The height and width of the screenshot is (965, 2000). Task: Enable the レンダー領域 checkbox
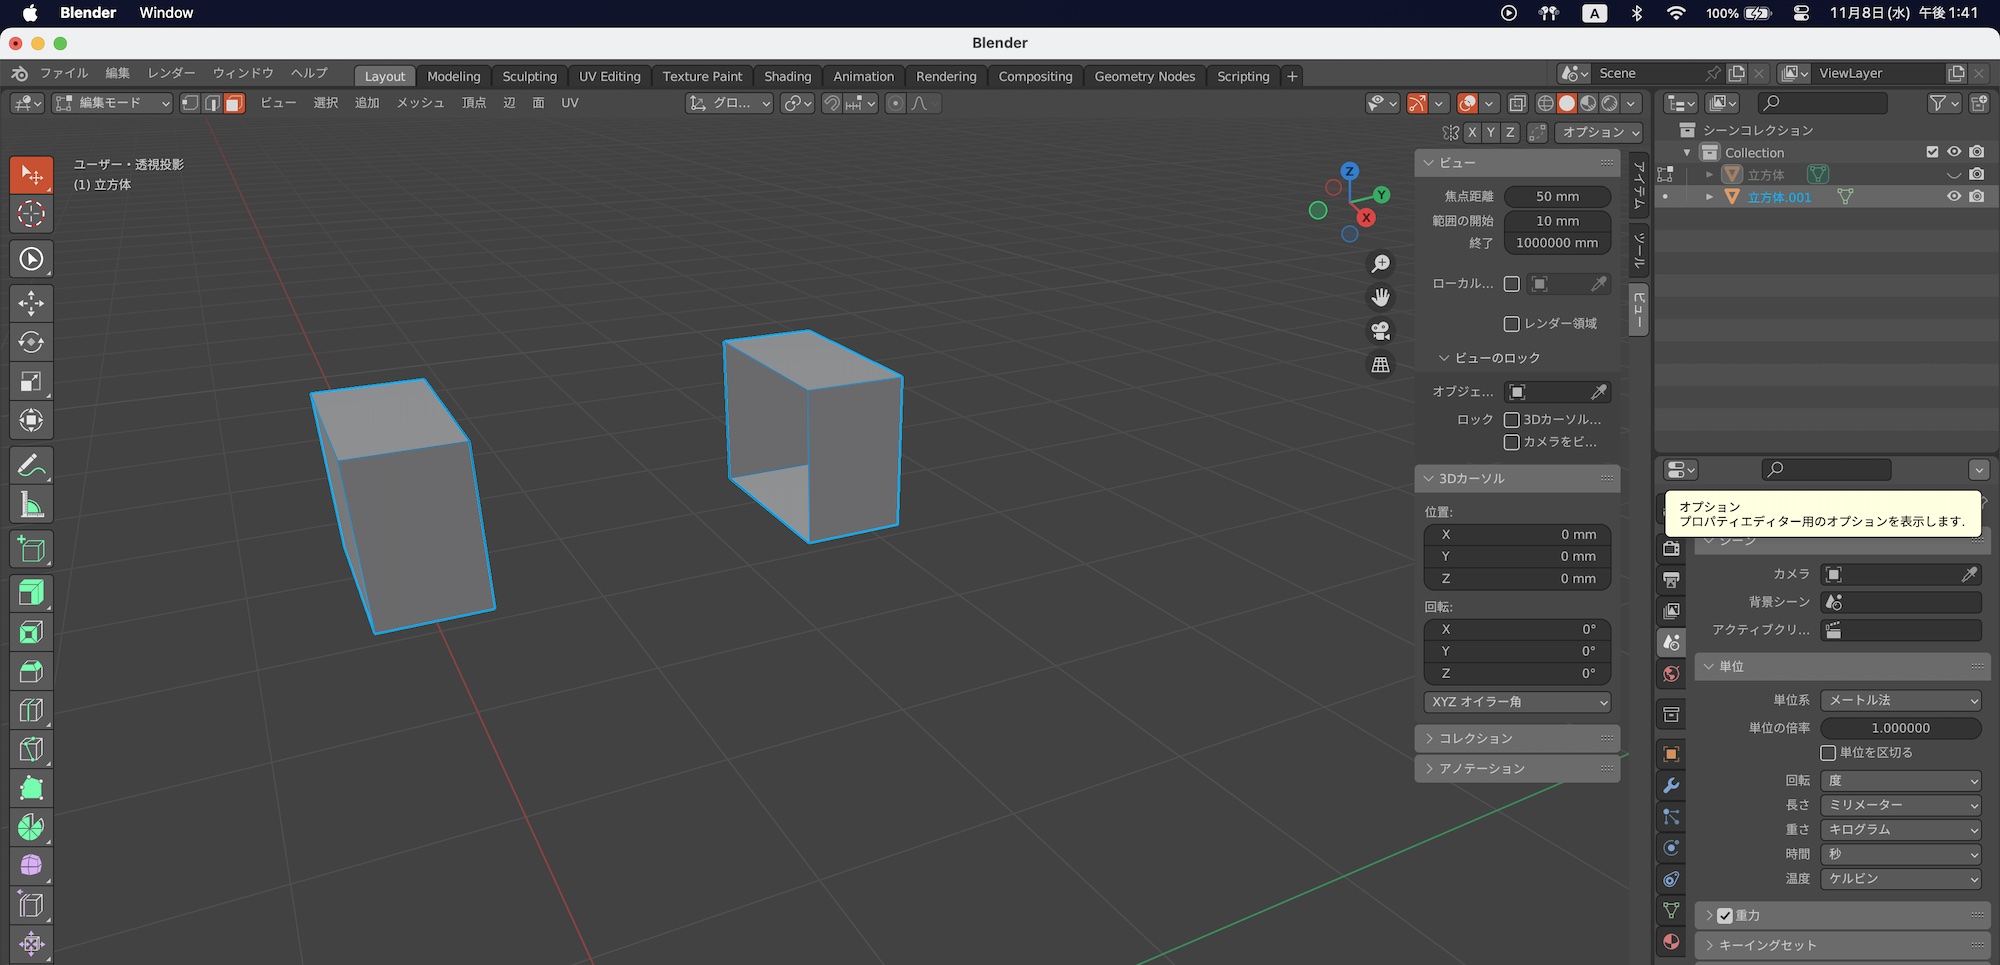coord(1512,324)
